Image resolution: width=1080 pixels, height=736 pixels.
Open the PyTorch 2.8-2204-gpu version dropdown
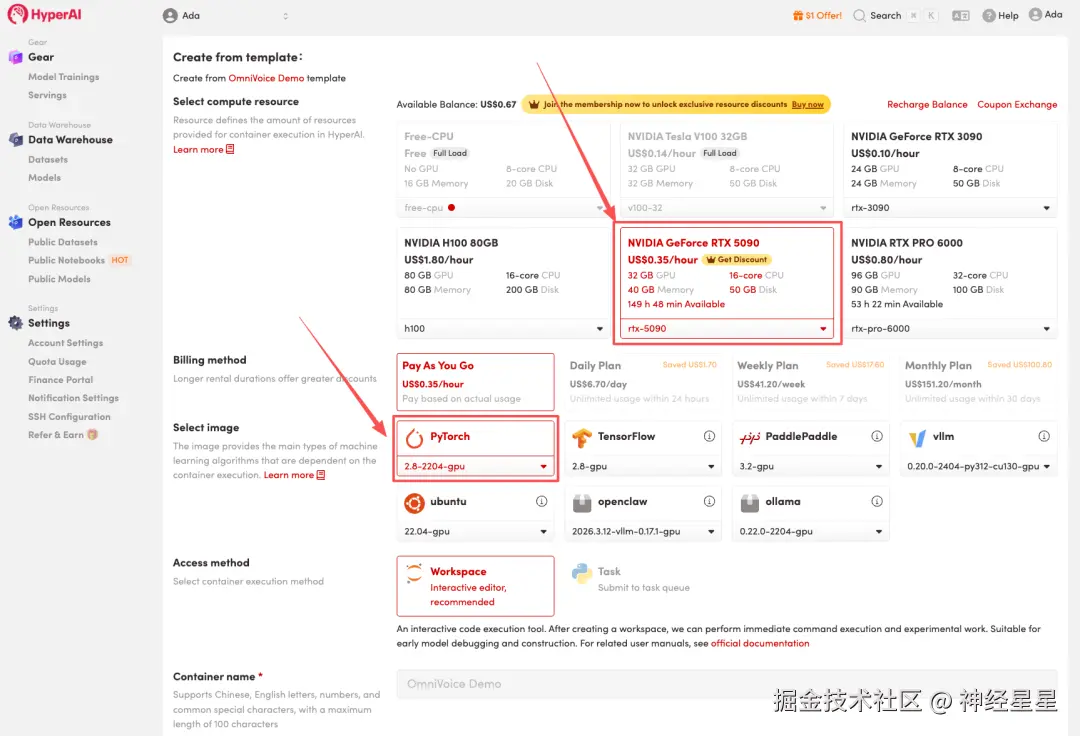coord(475,467)
